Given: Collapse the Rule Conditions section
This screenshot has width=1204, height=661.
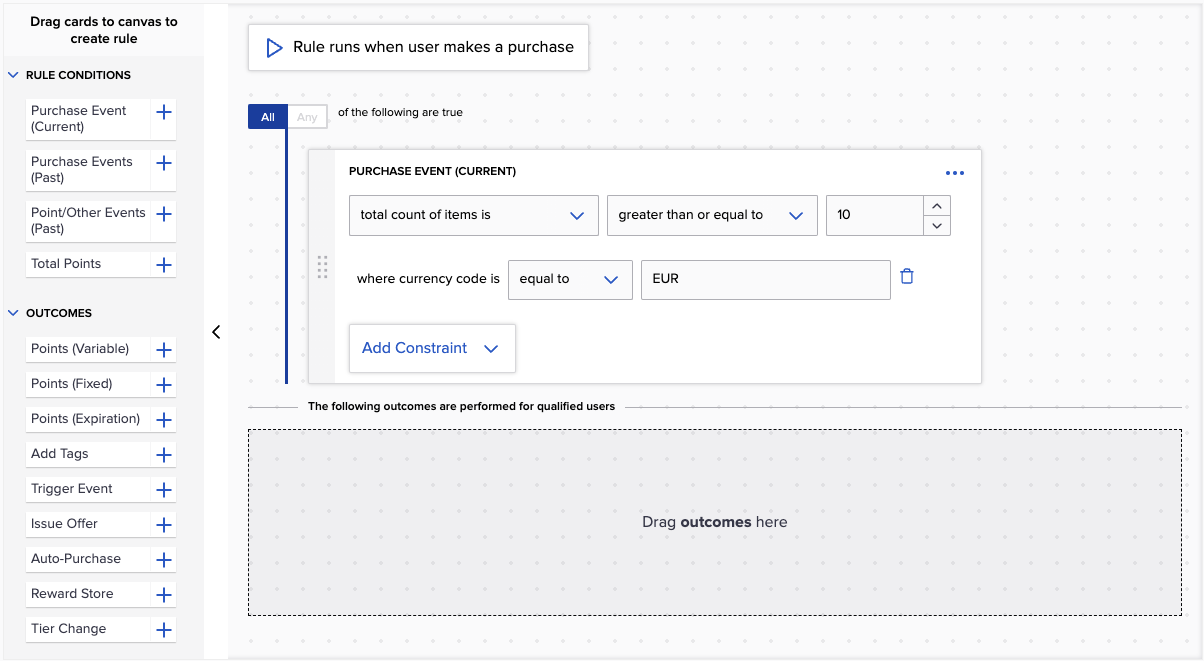Looking at the screenshot, I should click(x=14, y=75).
